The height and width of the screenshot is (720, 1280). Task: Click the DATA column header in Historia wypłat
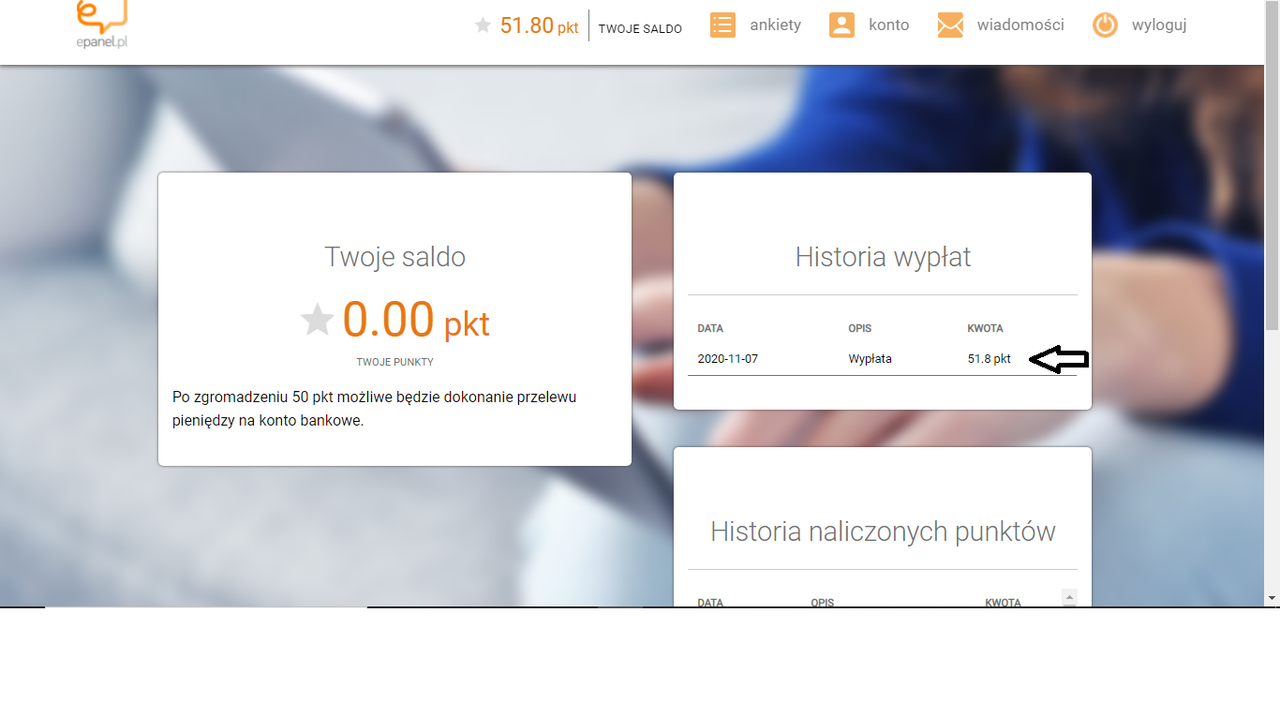(x=710, y=328)
